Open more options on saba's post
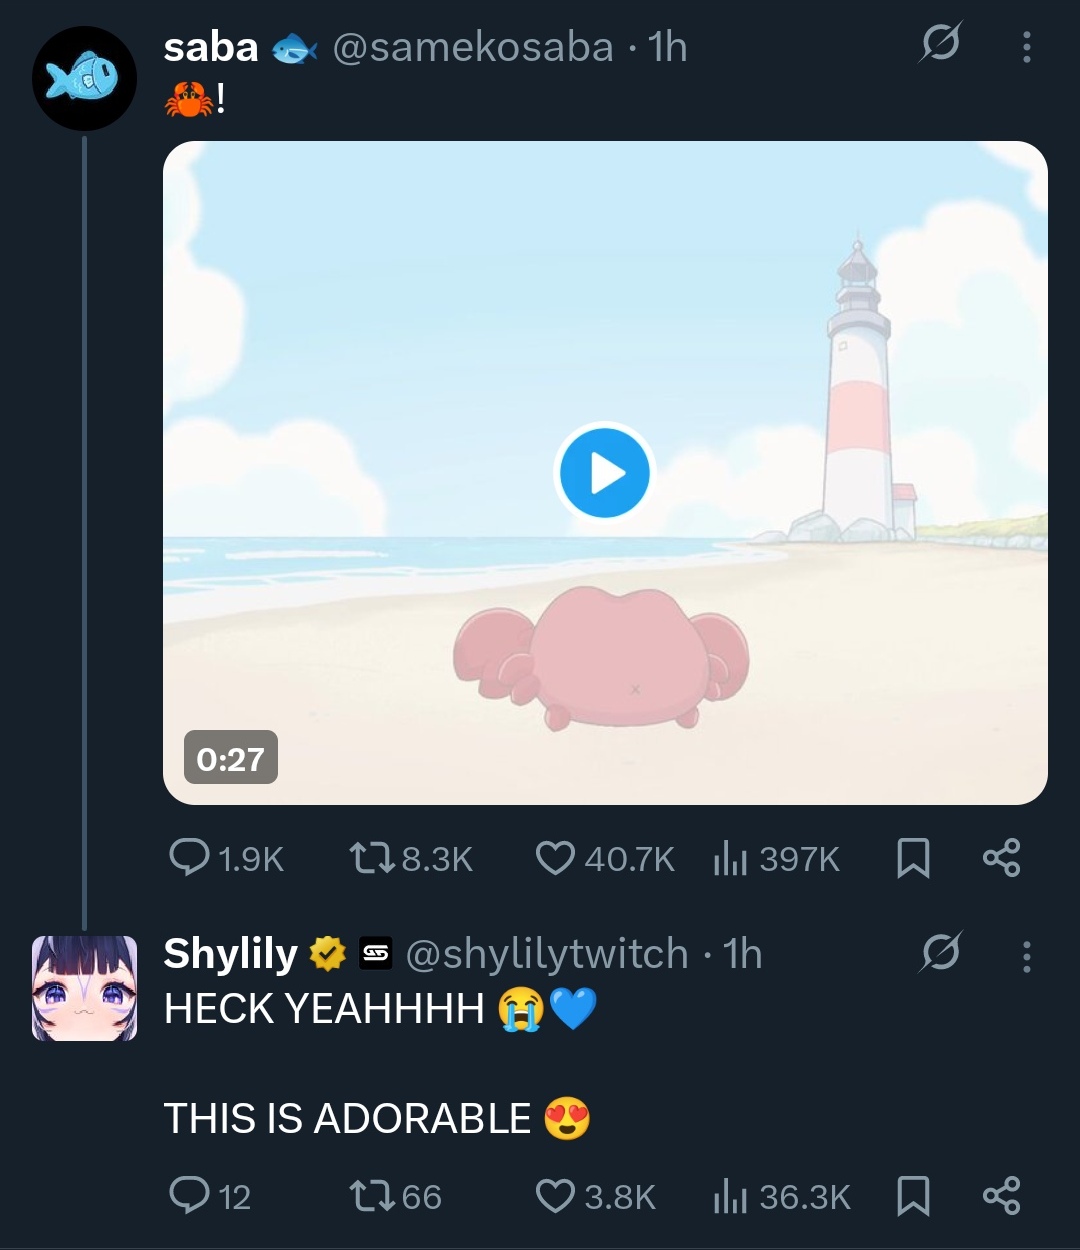1080x1250 pixels. point(1026,47)
